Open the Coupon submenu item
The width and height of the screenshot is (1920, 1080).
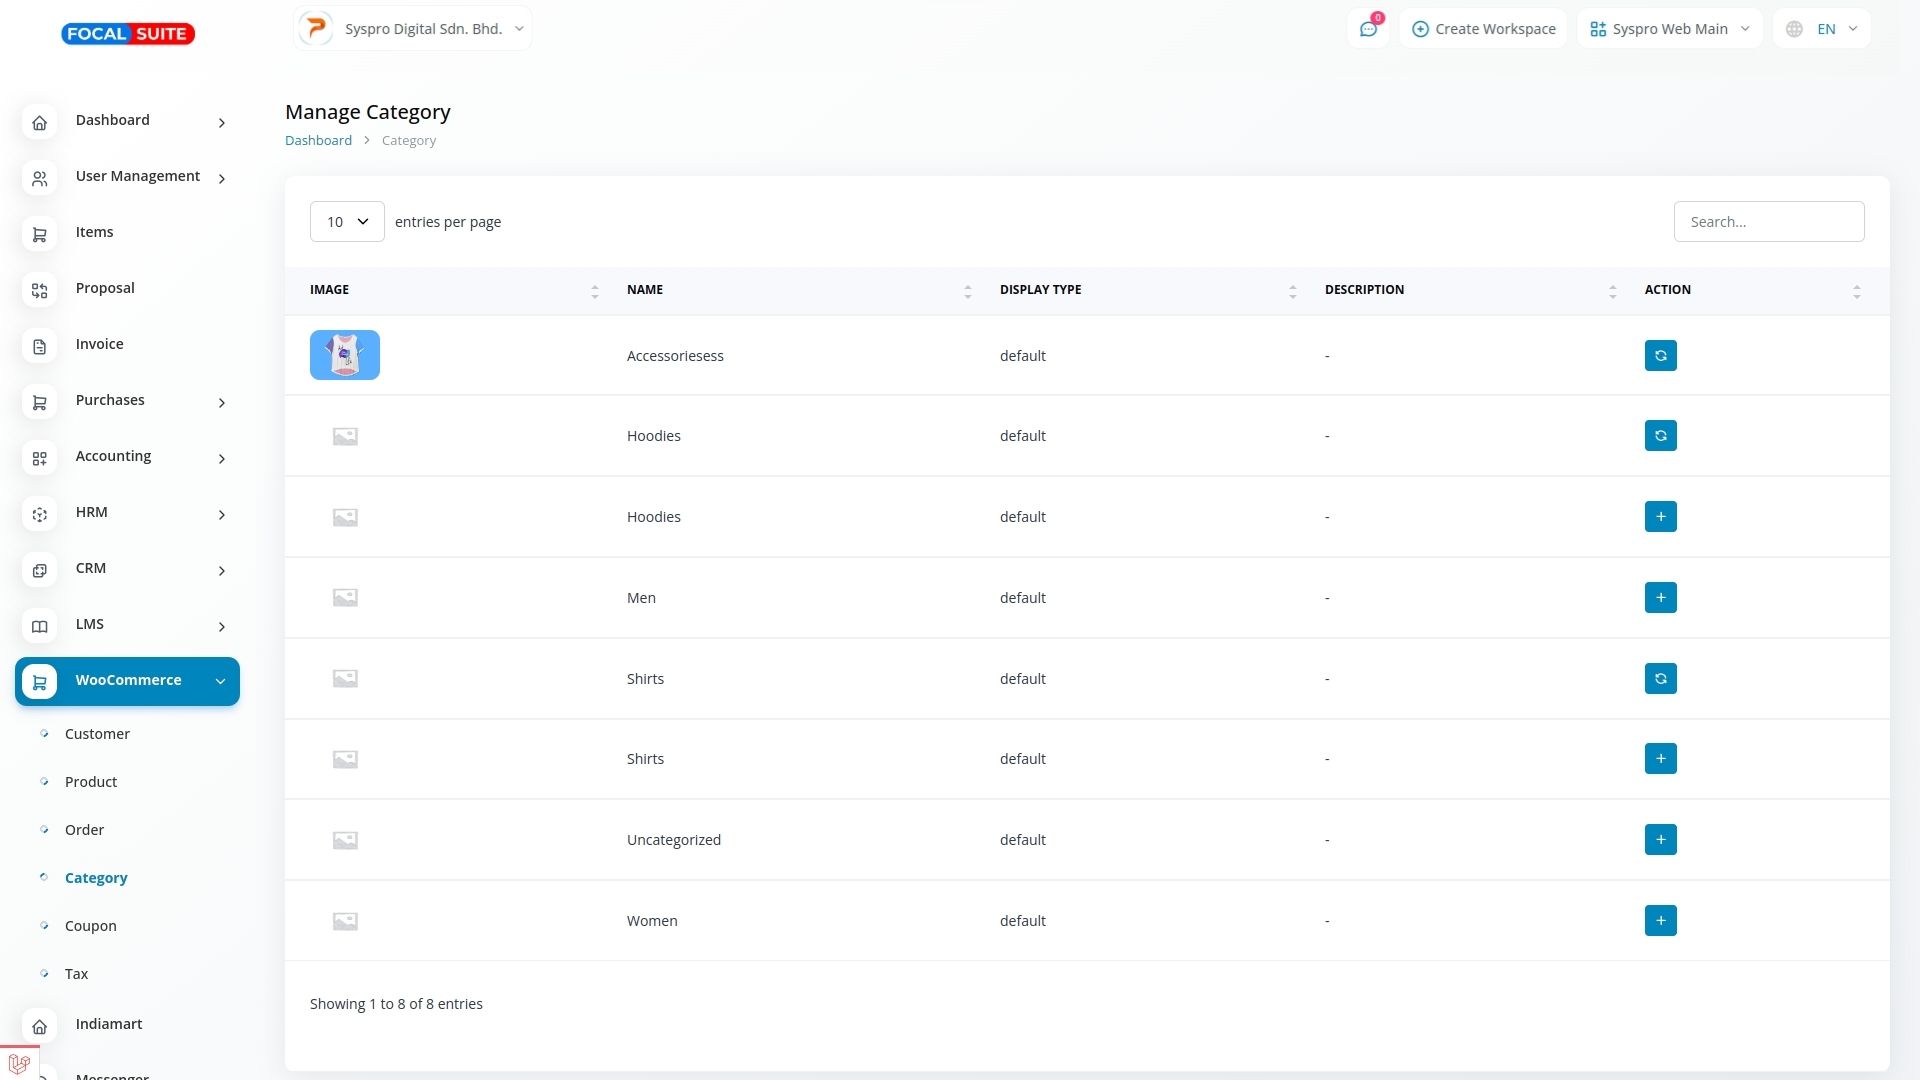90,926
